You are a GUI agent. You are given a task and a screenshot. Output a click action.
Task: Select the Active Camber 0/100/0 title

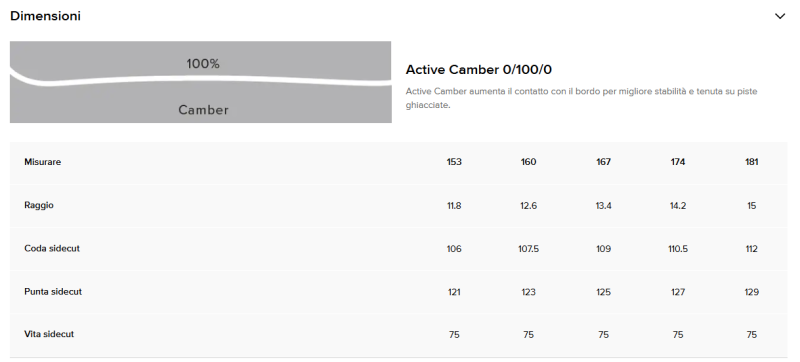pyautogui.click(x=479, y=70)
